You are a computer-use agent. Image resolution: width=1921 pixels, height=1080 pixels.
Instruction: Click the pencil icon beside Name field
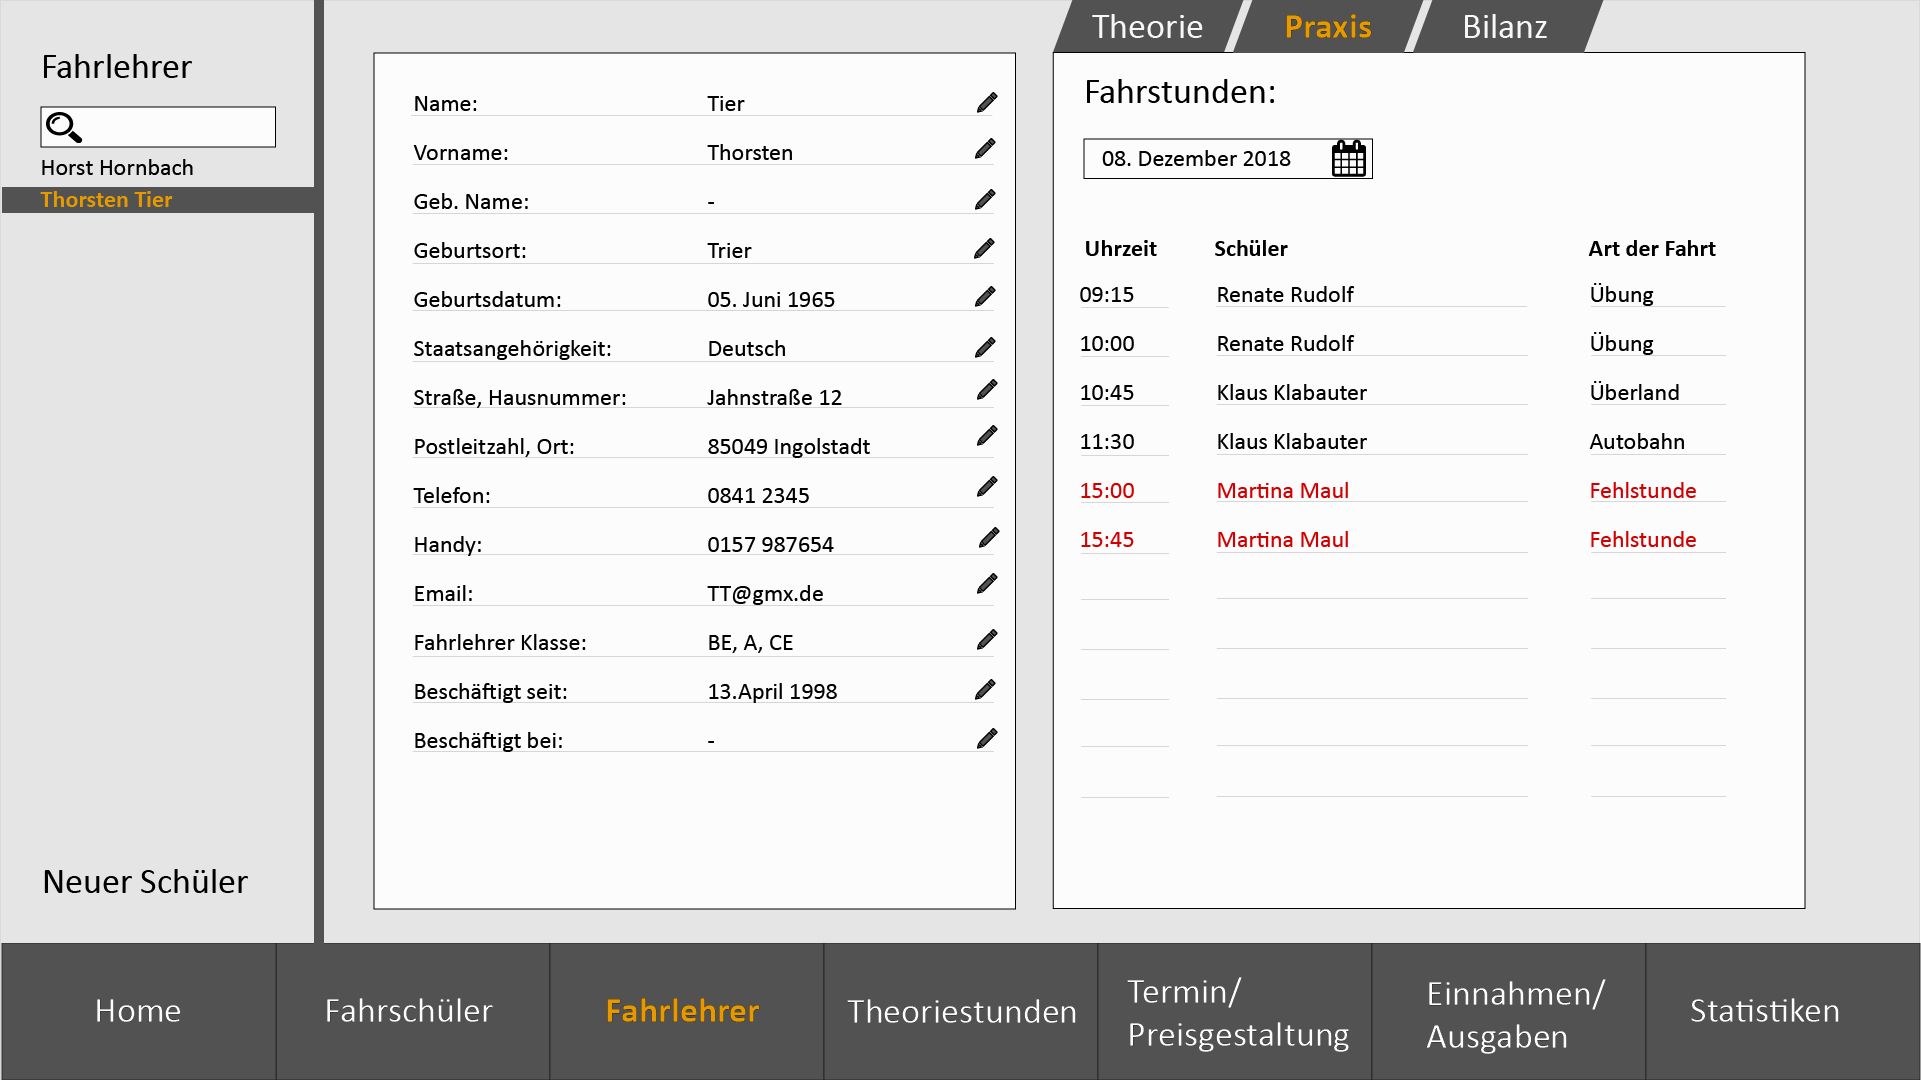pos(987,103)
